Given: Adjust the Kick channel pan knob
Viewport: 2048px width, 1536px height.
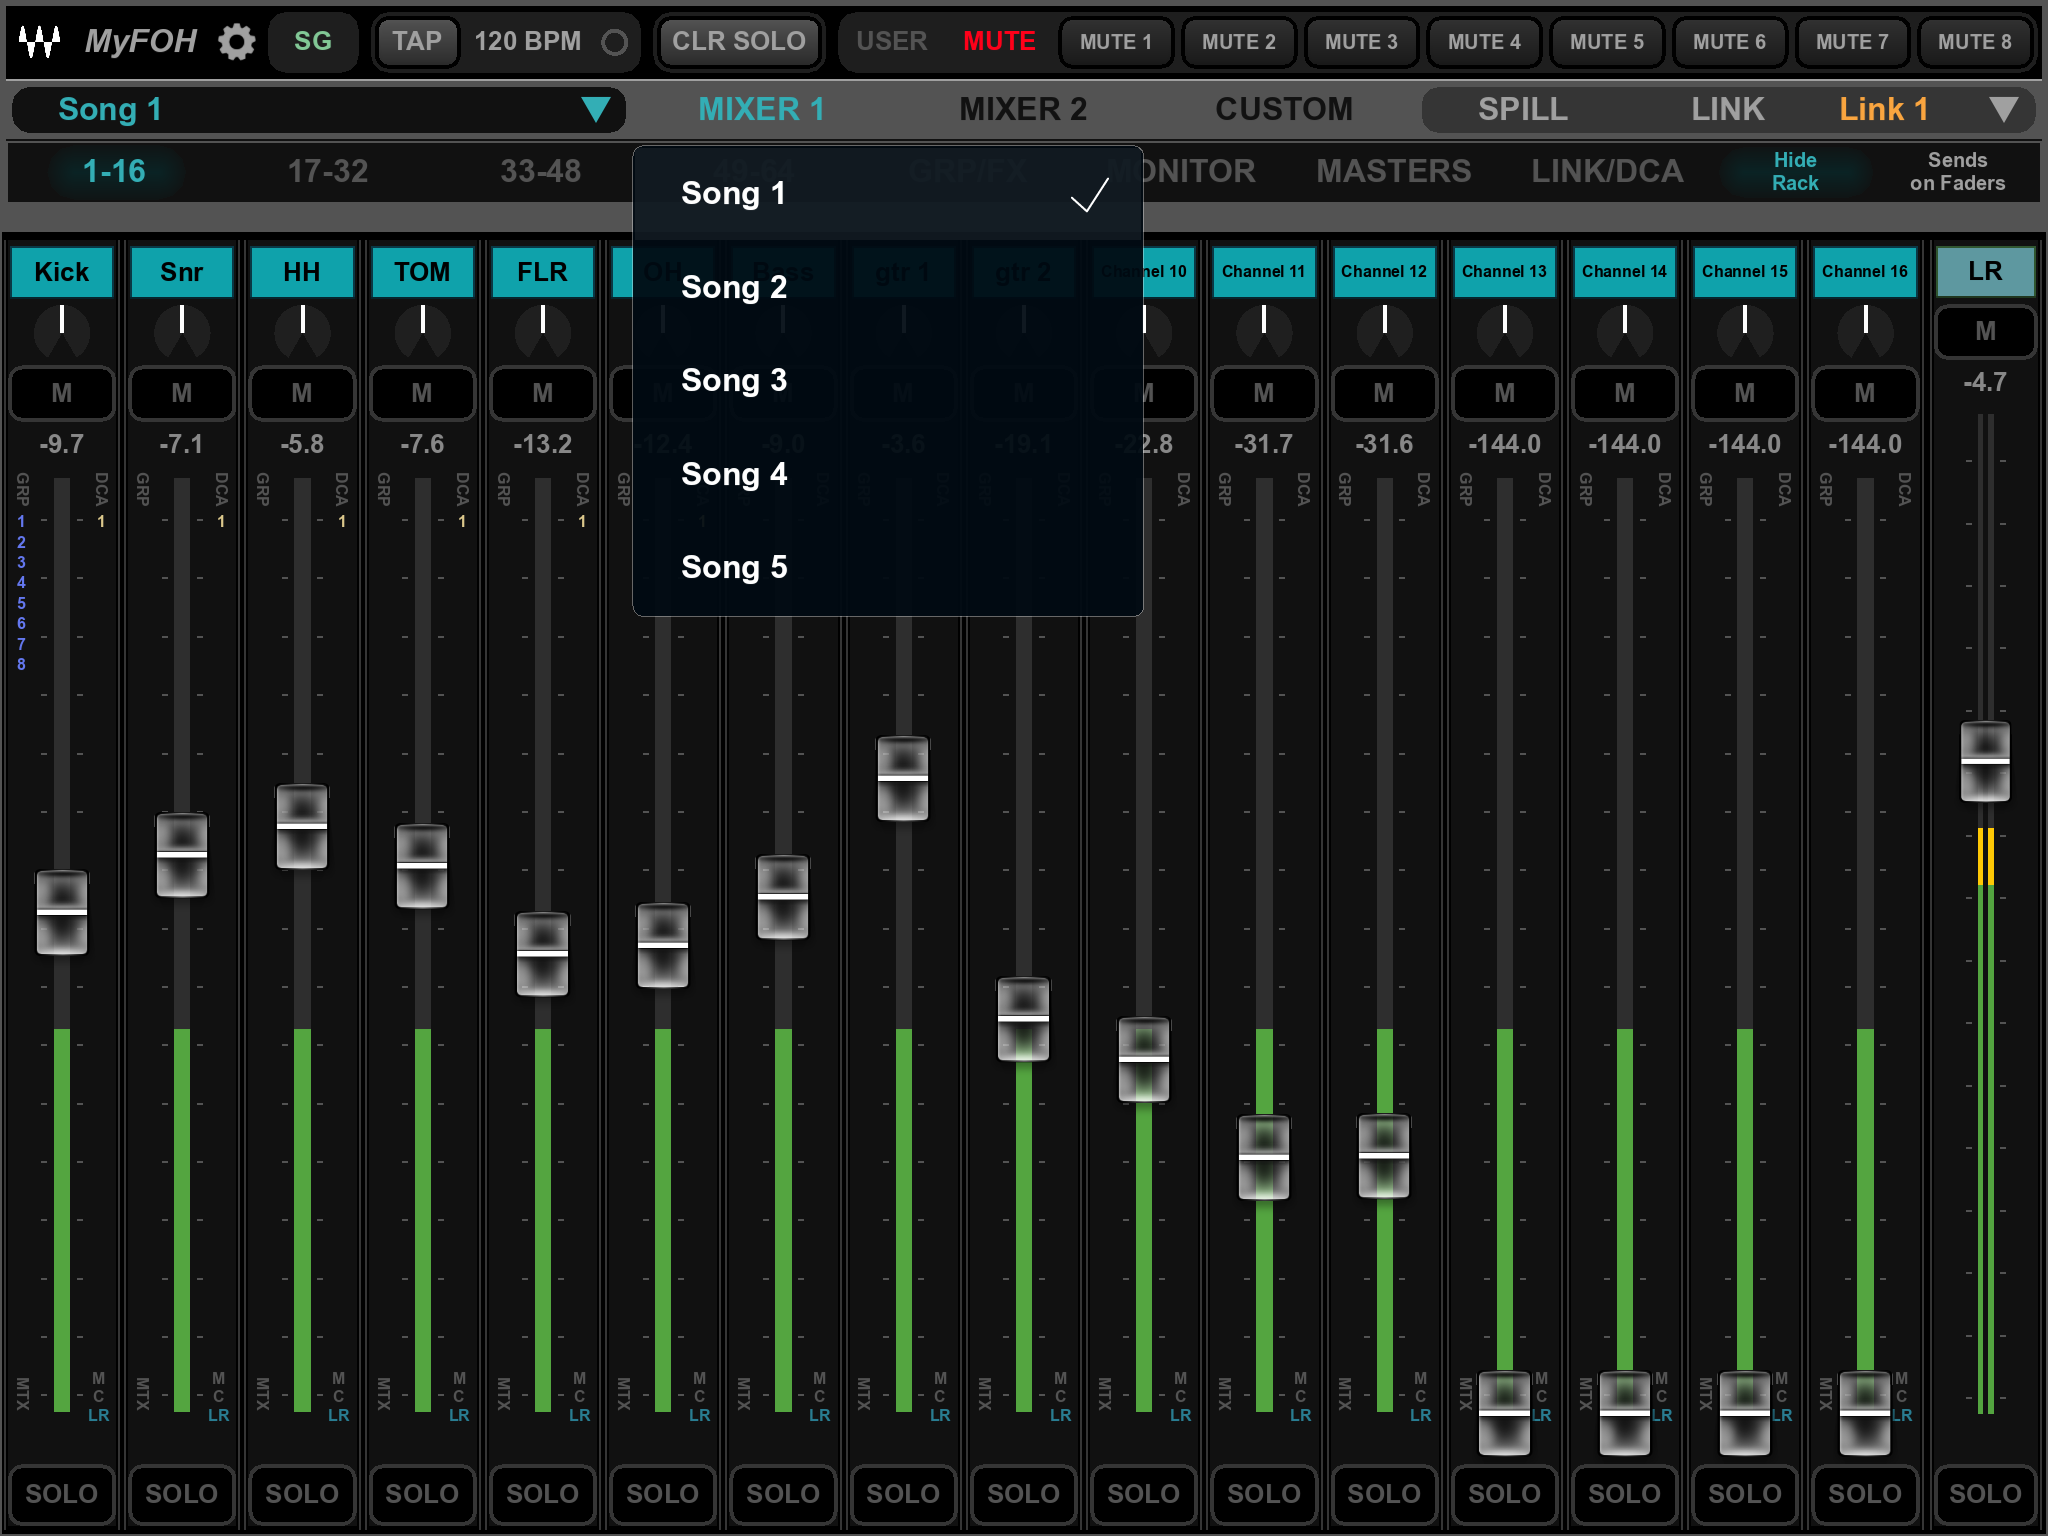Looking at the screenshot, I should coord(62,330).
